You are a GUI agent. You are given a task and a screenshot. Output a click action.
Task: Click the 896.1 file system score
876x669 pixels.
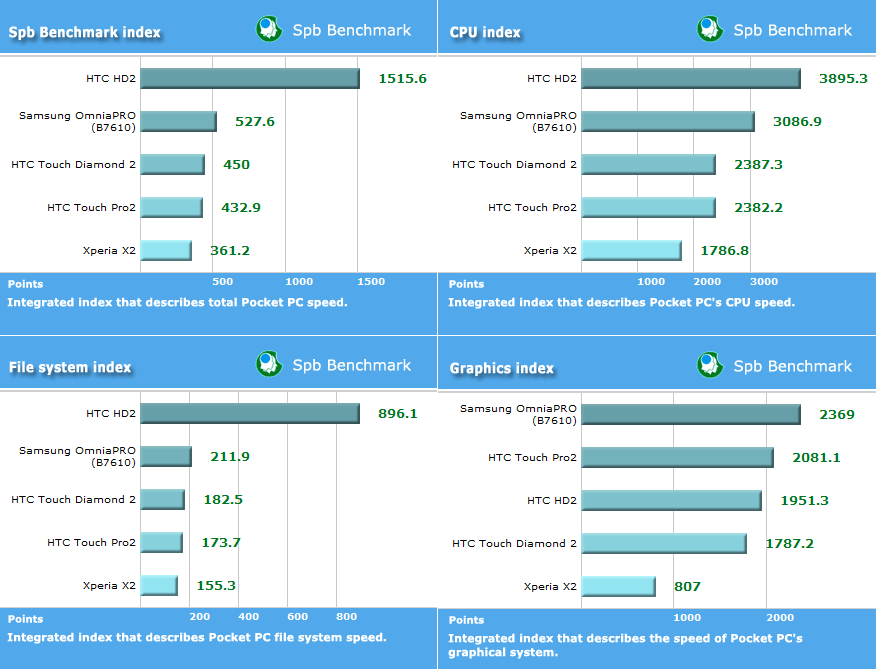click(x=398, y=414)
